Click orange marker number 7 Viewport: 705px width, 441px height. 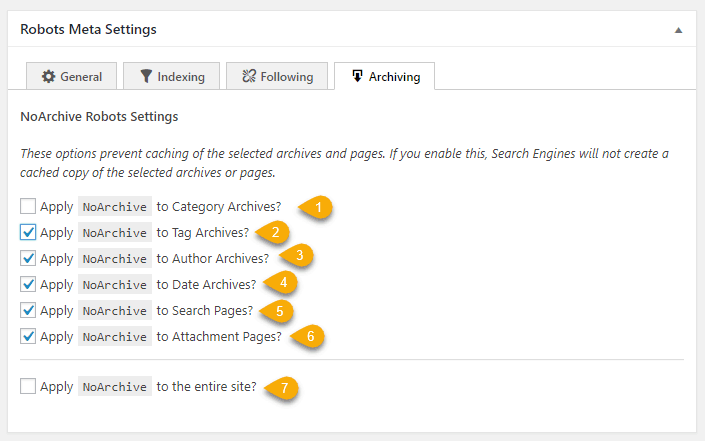tap(285, 386)
